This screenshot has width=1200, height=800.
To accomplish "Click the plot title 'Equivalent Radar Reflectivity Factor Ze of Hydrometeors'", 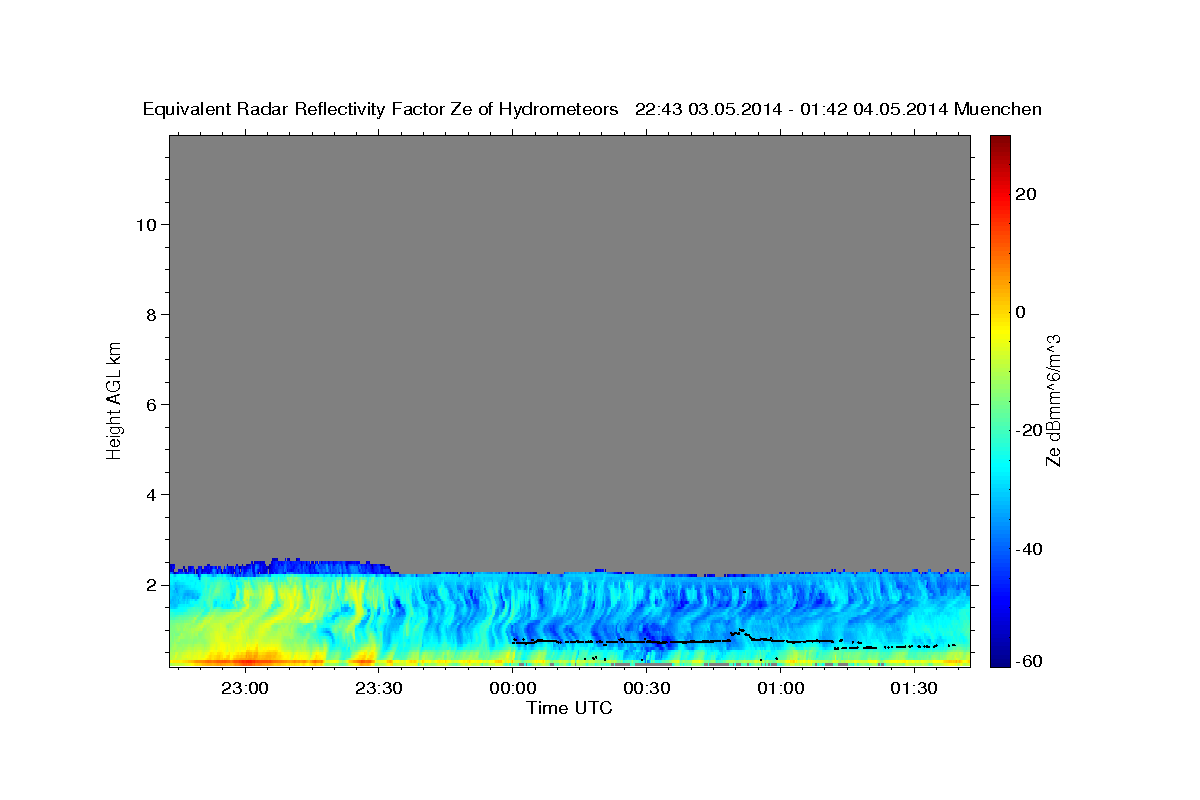I will [x=381, y=110].
